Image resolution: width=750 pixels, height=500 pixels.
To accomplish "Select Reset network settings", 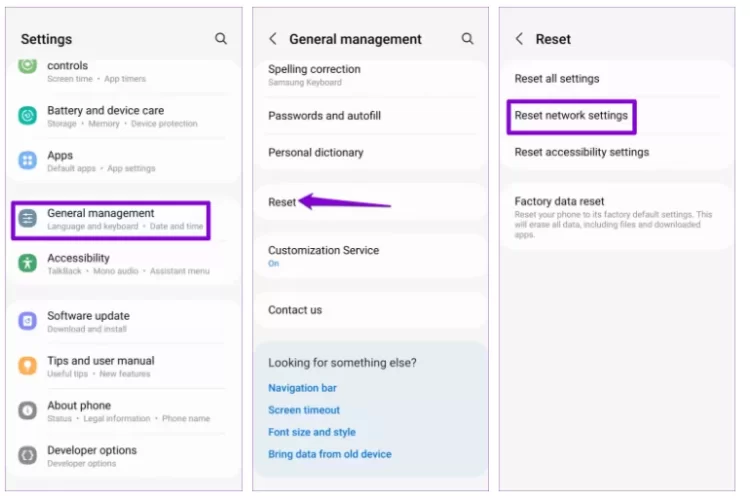I will 571,116.
